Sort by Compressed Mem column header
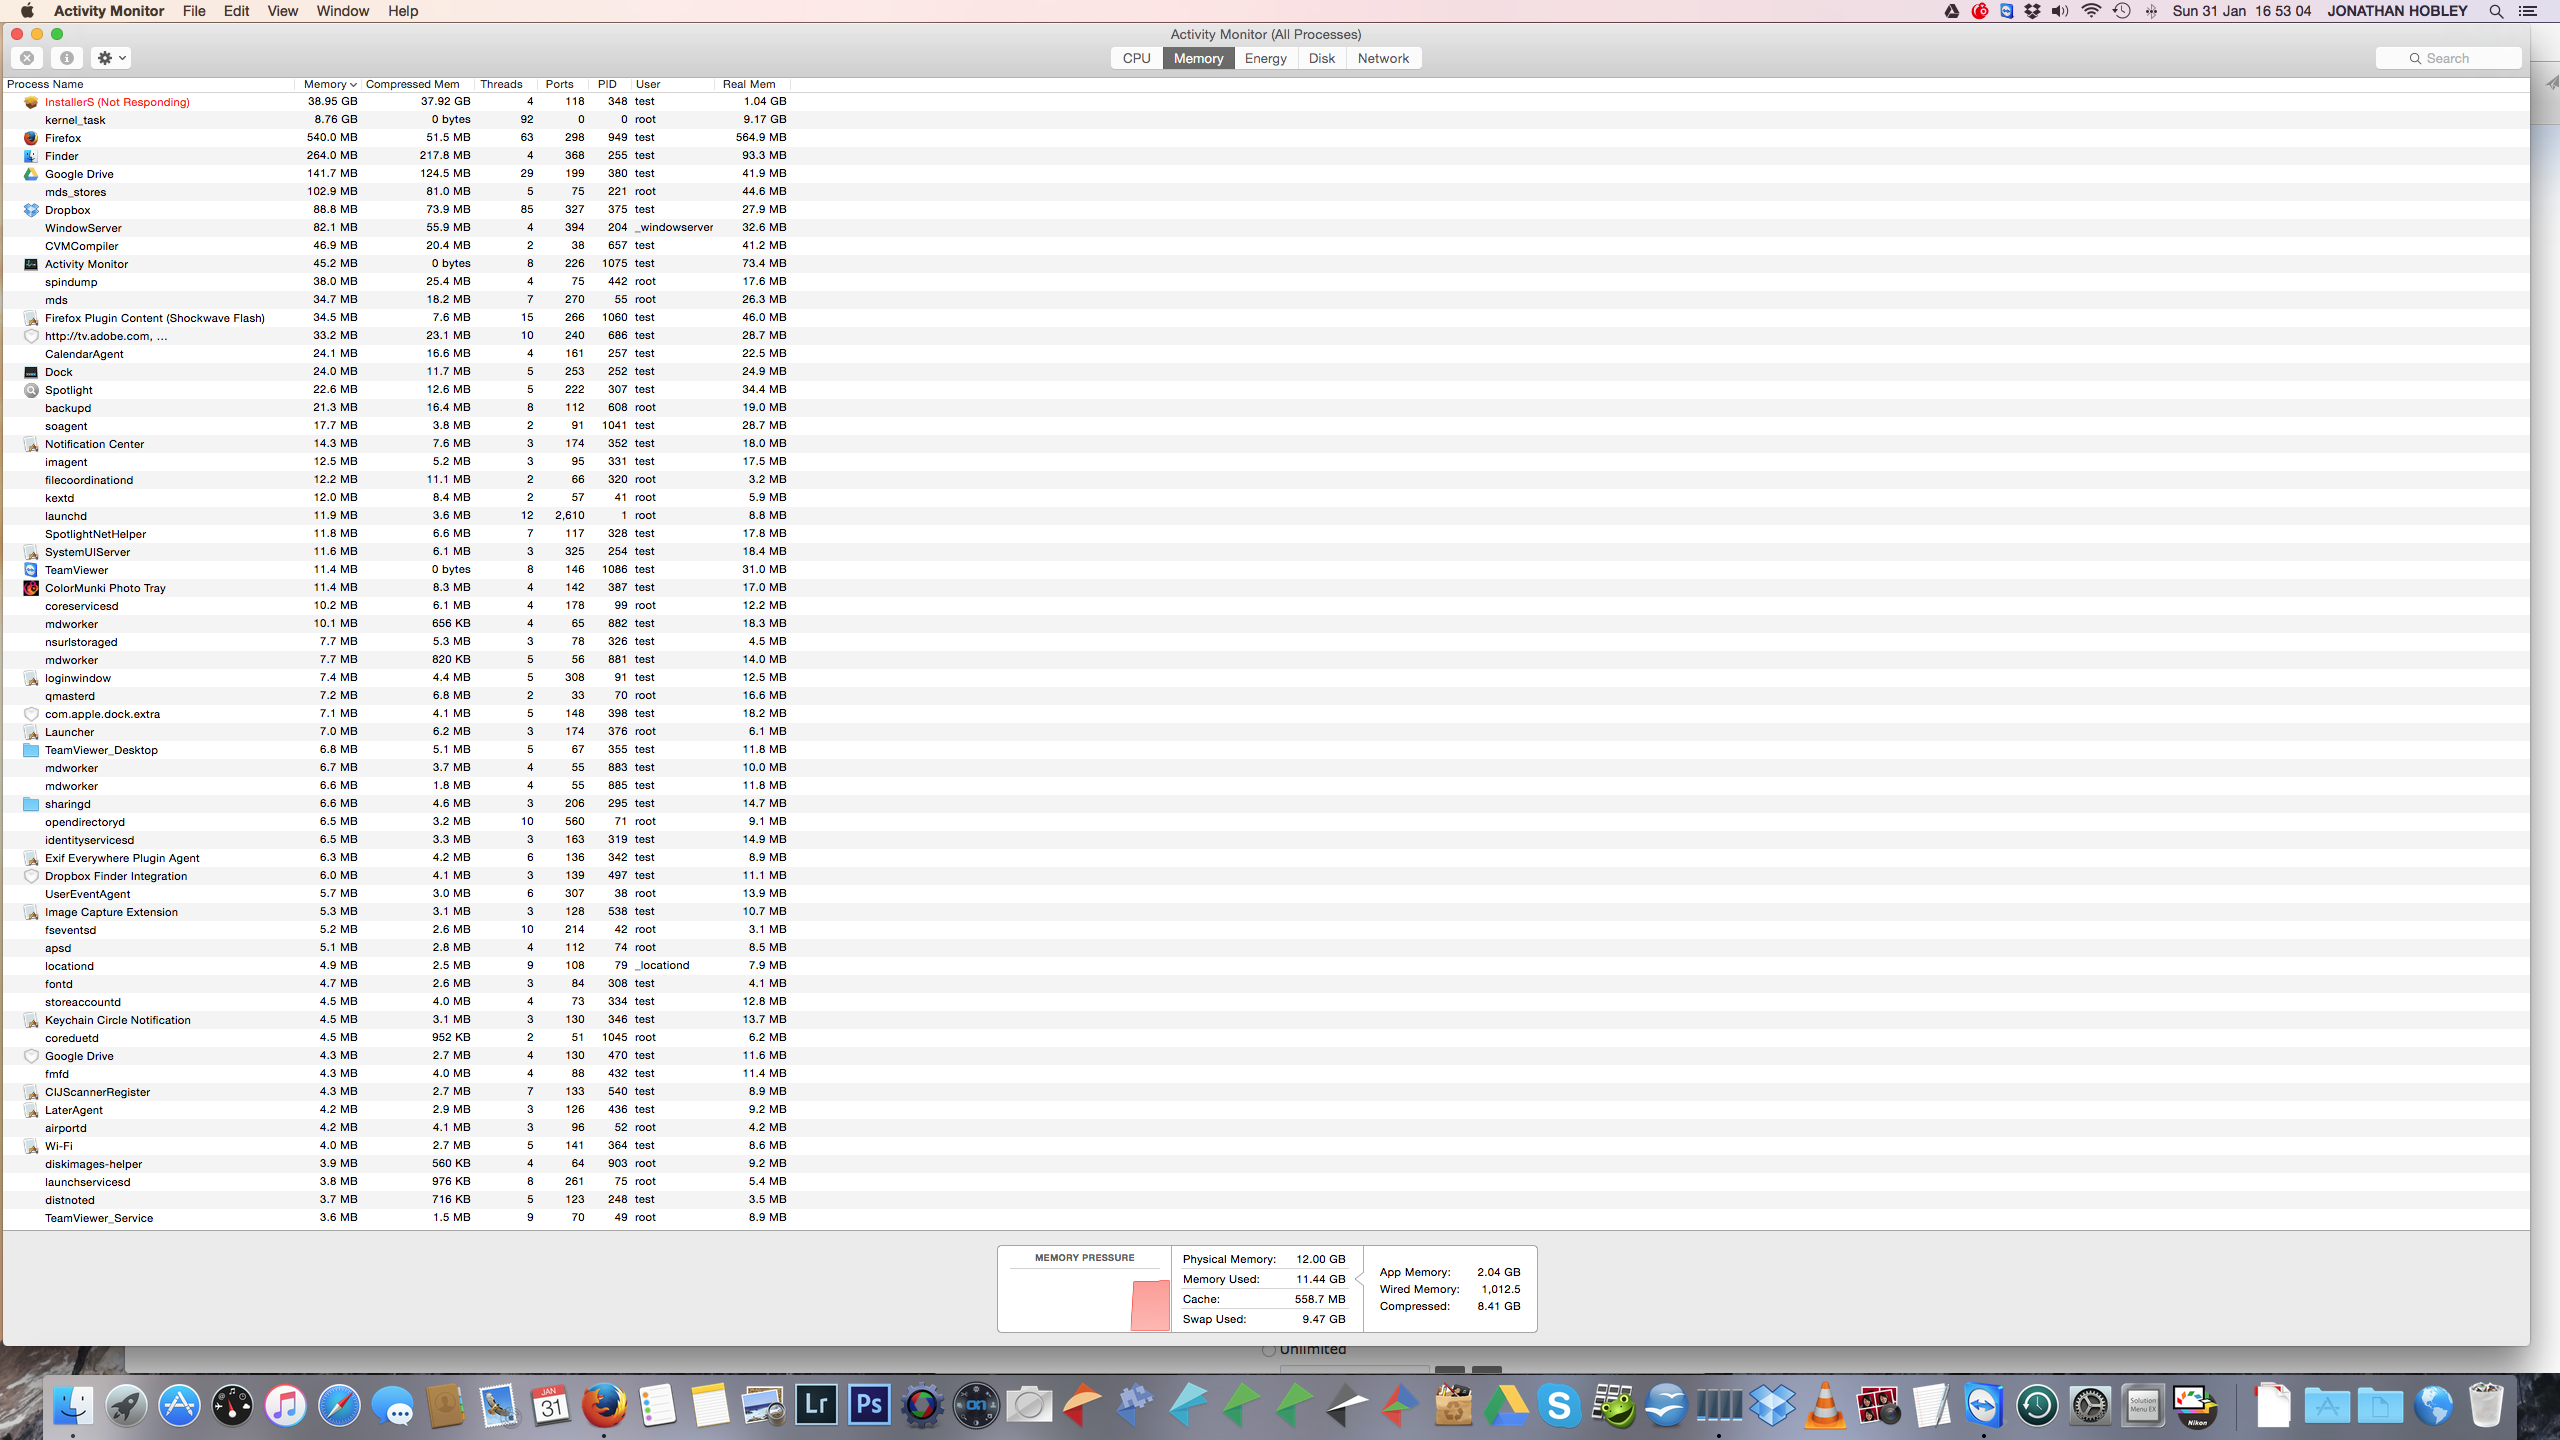 pyautogui.click(x=413, y=84)
